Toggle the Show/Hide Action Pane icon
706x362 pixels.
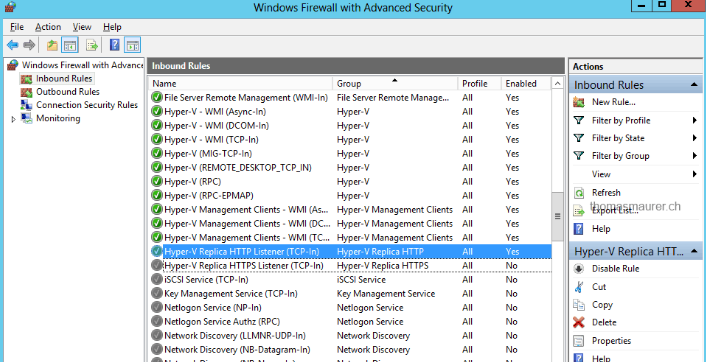(x=132, y=45)
